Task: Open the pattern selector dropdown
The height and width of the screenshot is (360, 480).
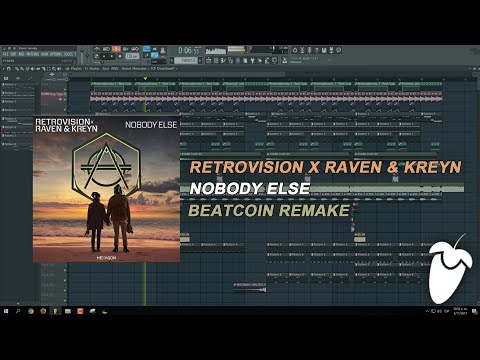Action: pyautogui.click(x=186, y=60)
